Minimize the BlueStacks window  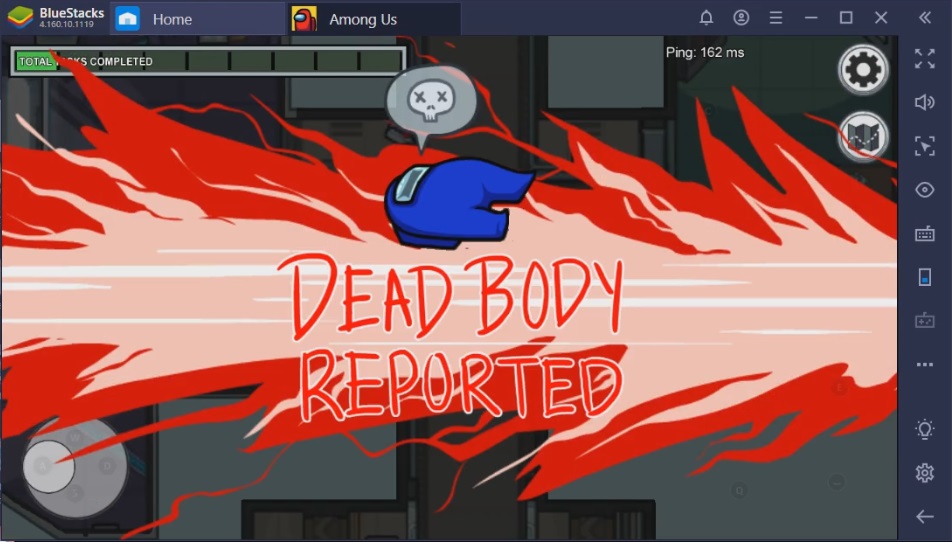tap(811, 18)
